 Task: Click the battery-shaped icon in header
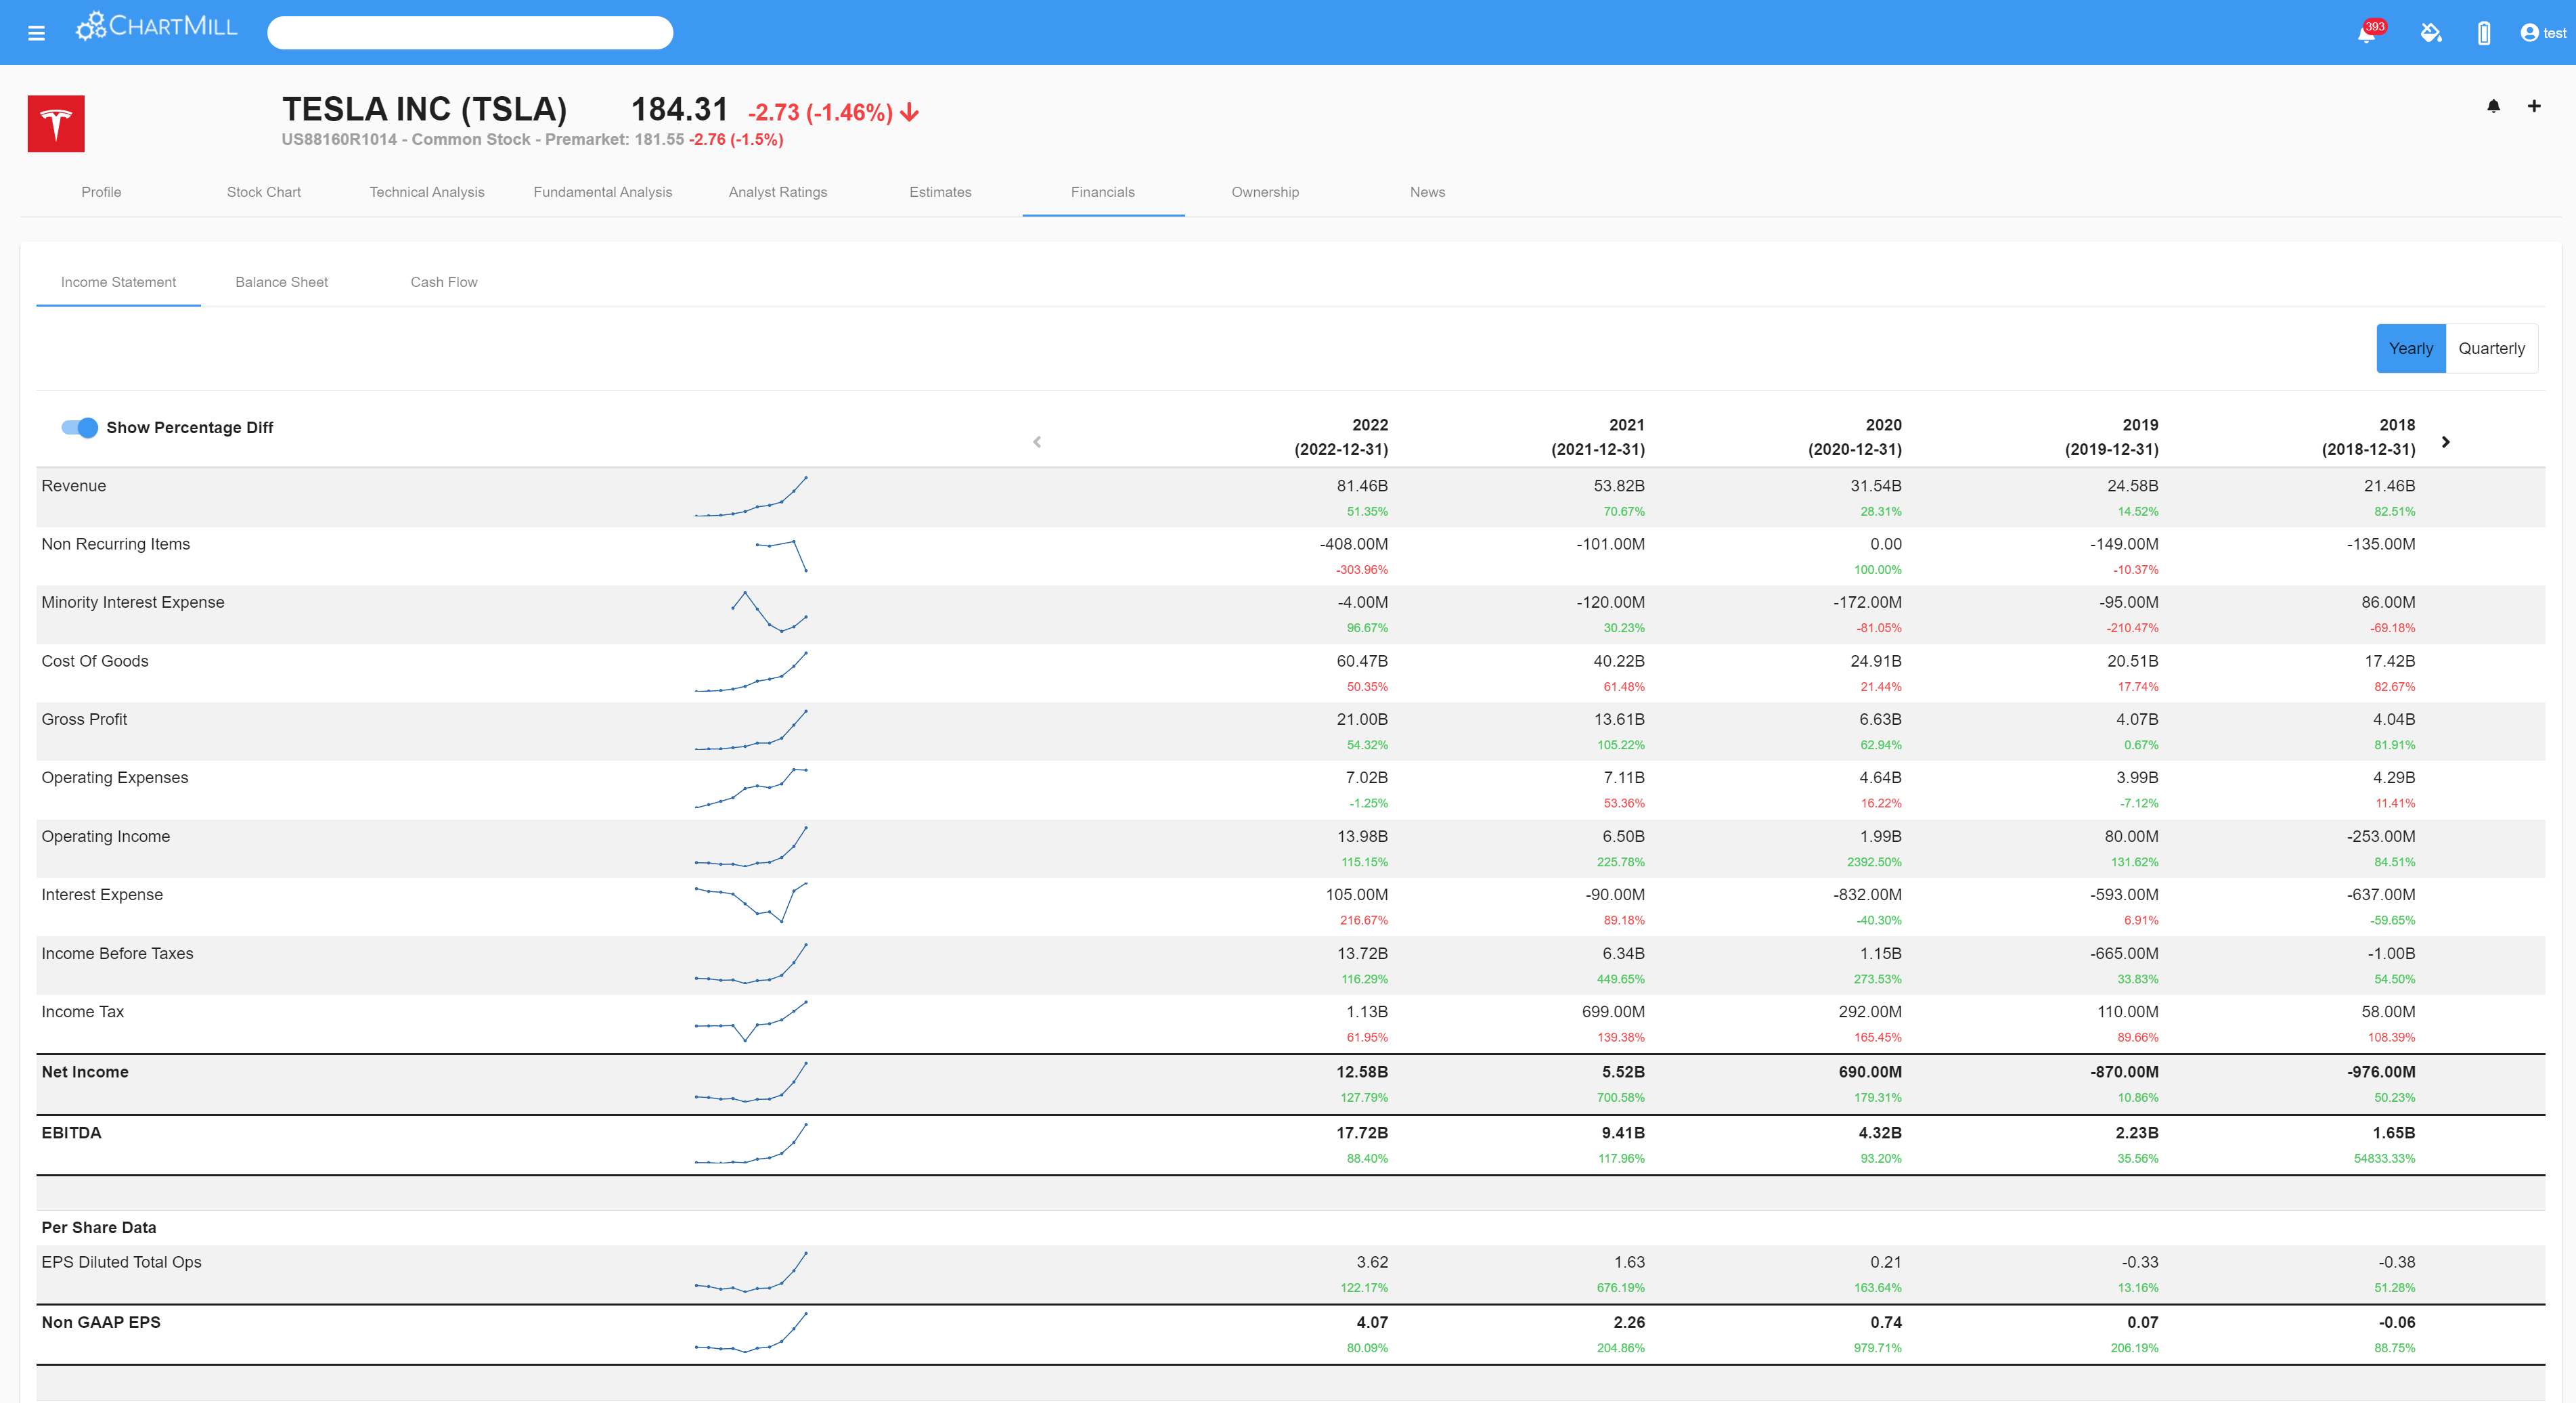2484,33
